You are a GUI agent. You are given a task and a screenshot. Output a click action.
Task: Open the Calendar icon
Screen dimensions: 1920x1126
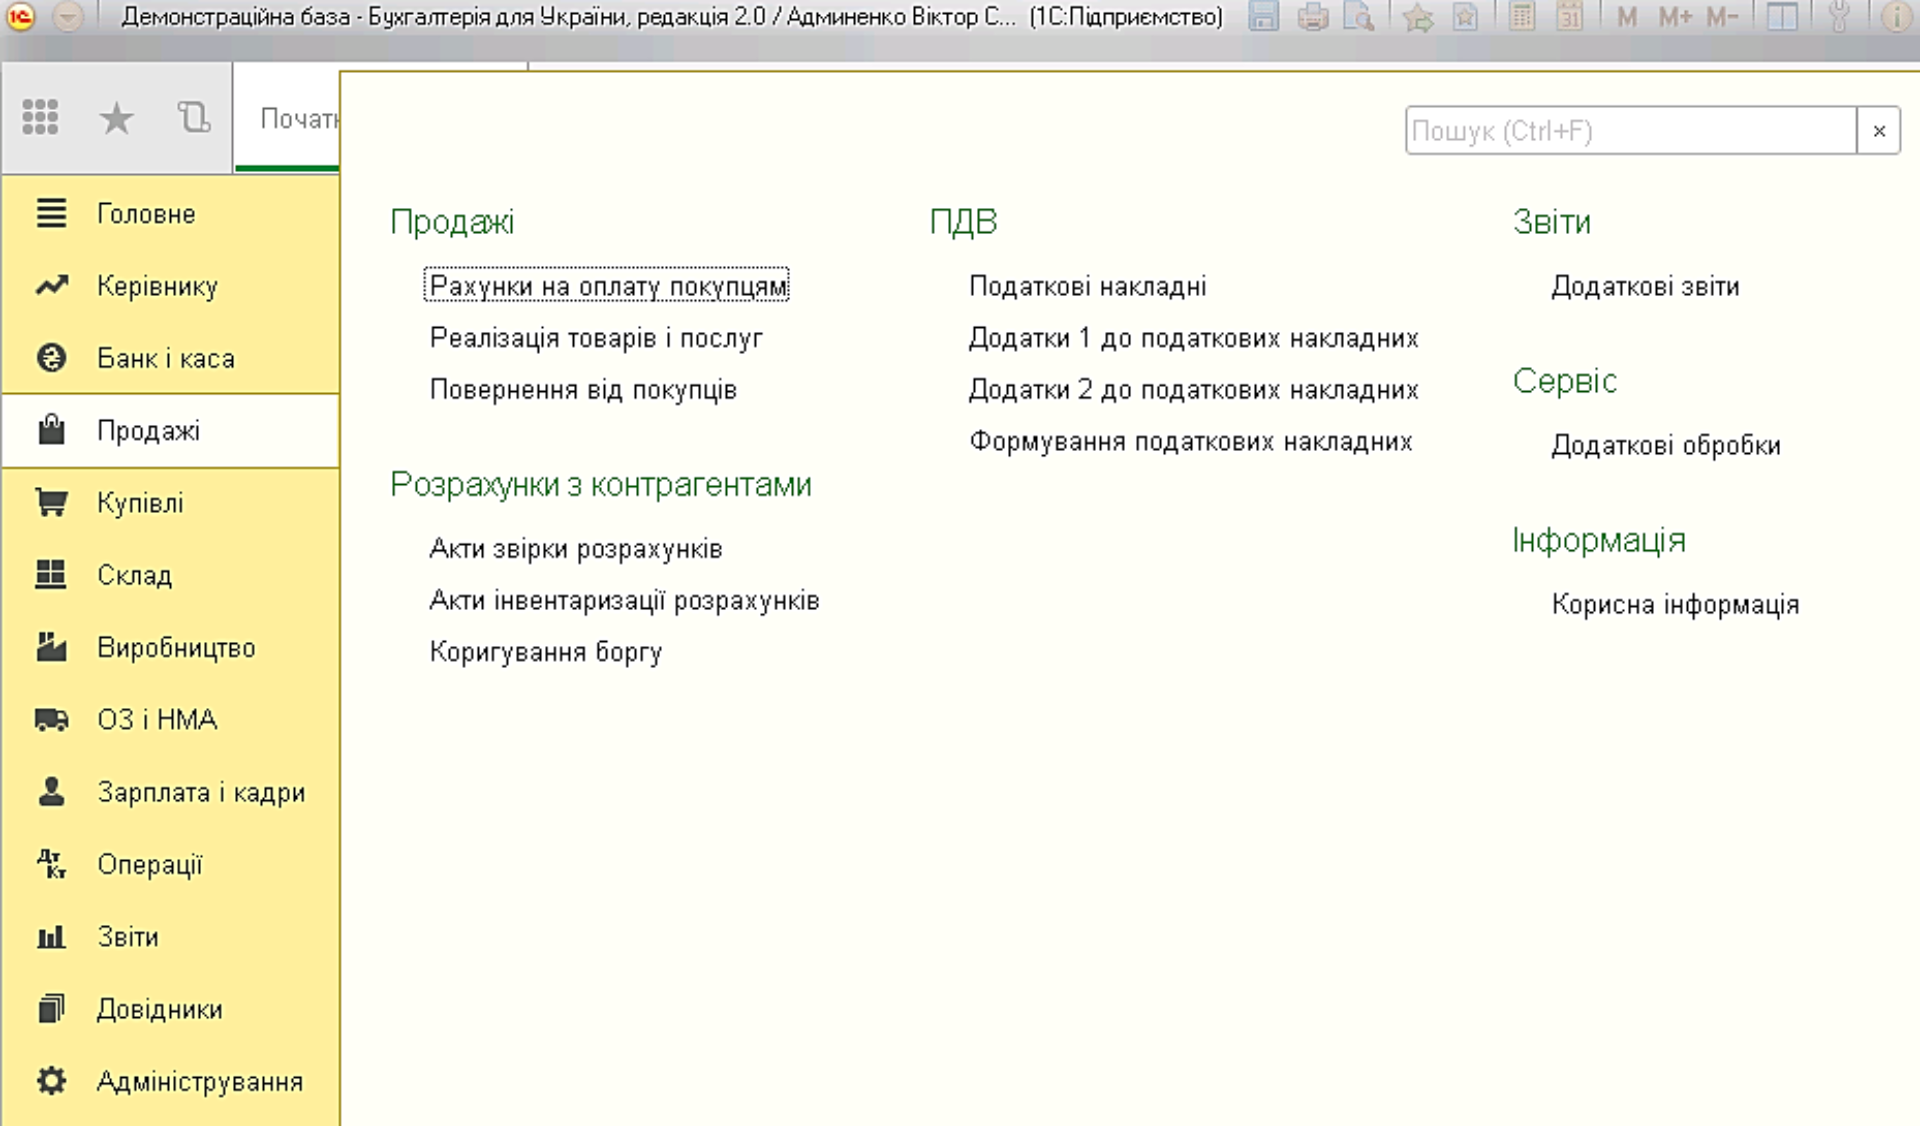pyautogui.click(x=1570, y=16)
